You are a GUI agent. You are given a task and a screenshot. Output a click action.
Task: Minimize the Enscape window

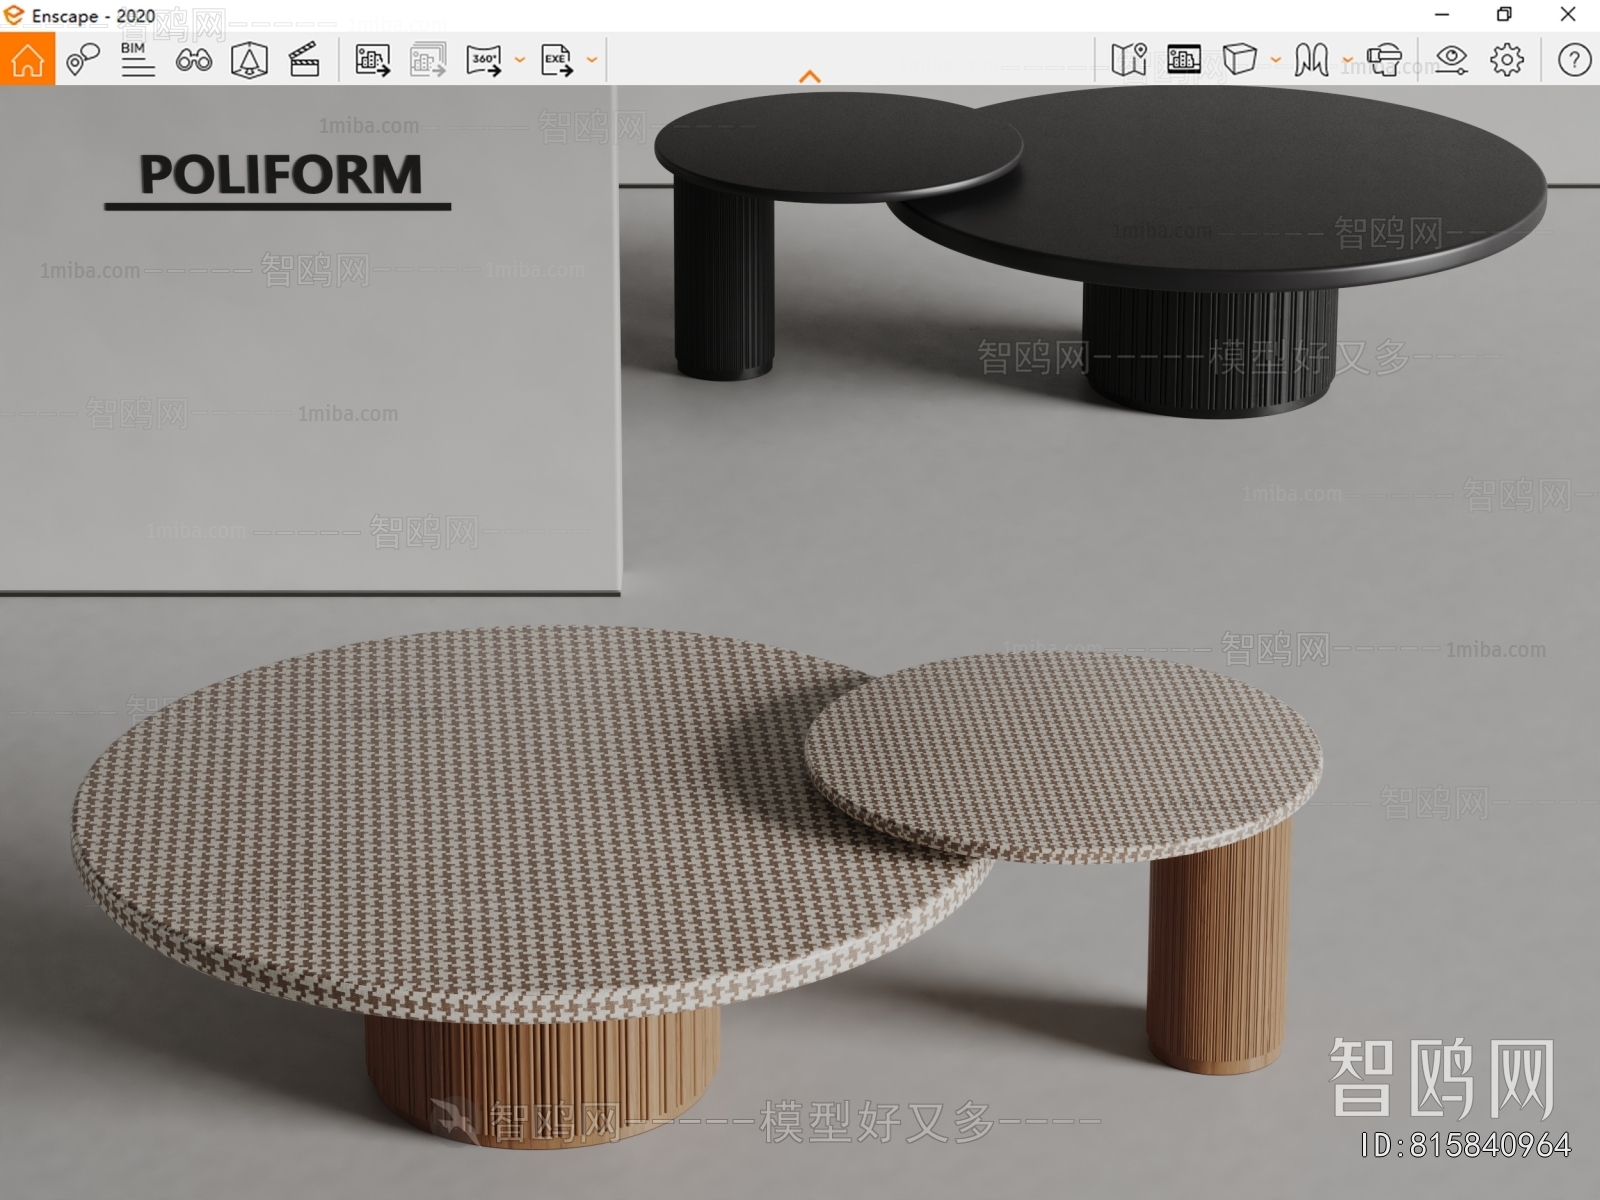coord(1442,15)
